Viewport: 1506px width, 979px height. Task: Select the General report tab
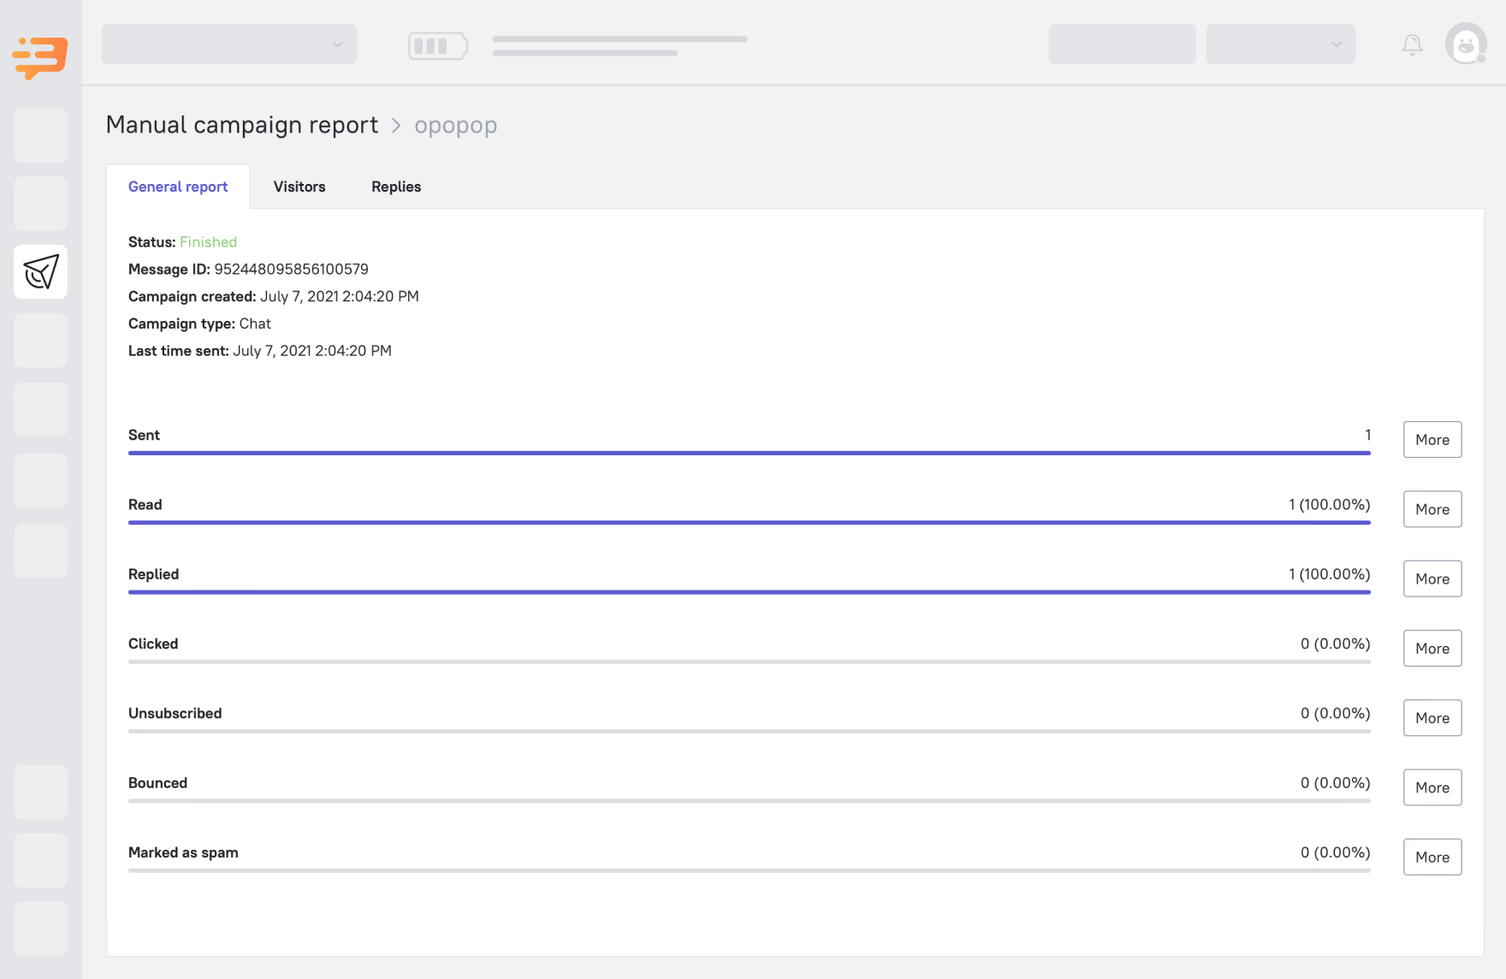click(x=178, y=186)
